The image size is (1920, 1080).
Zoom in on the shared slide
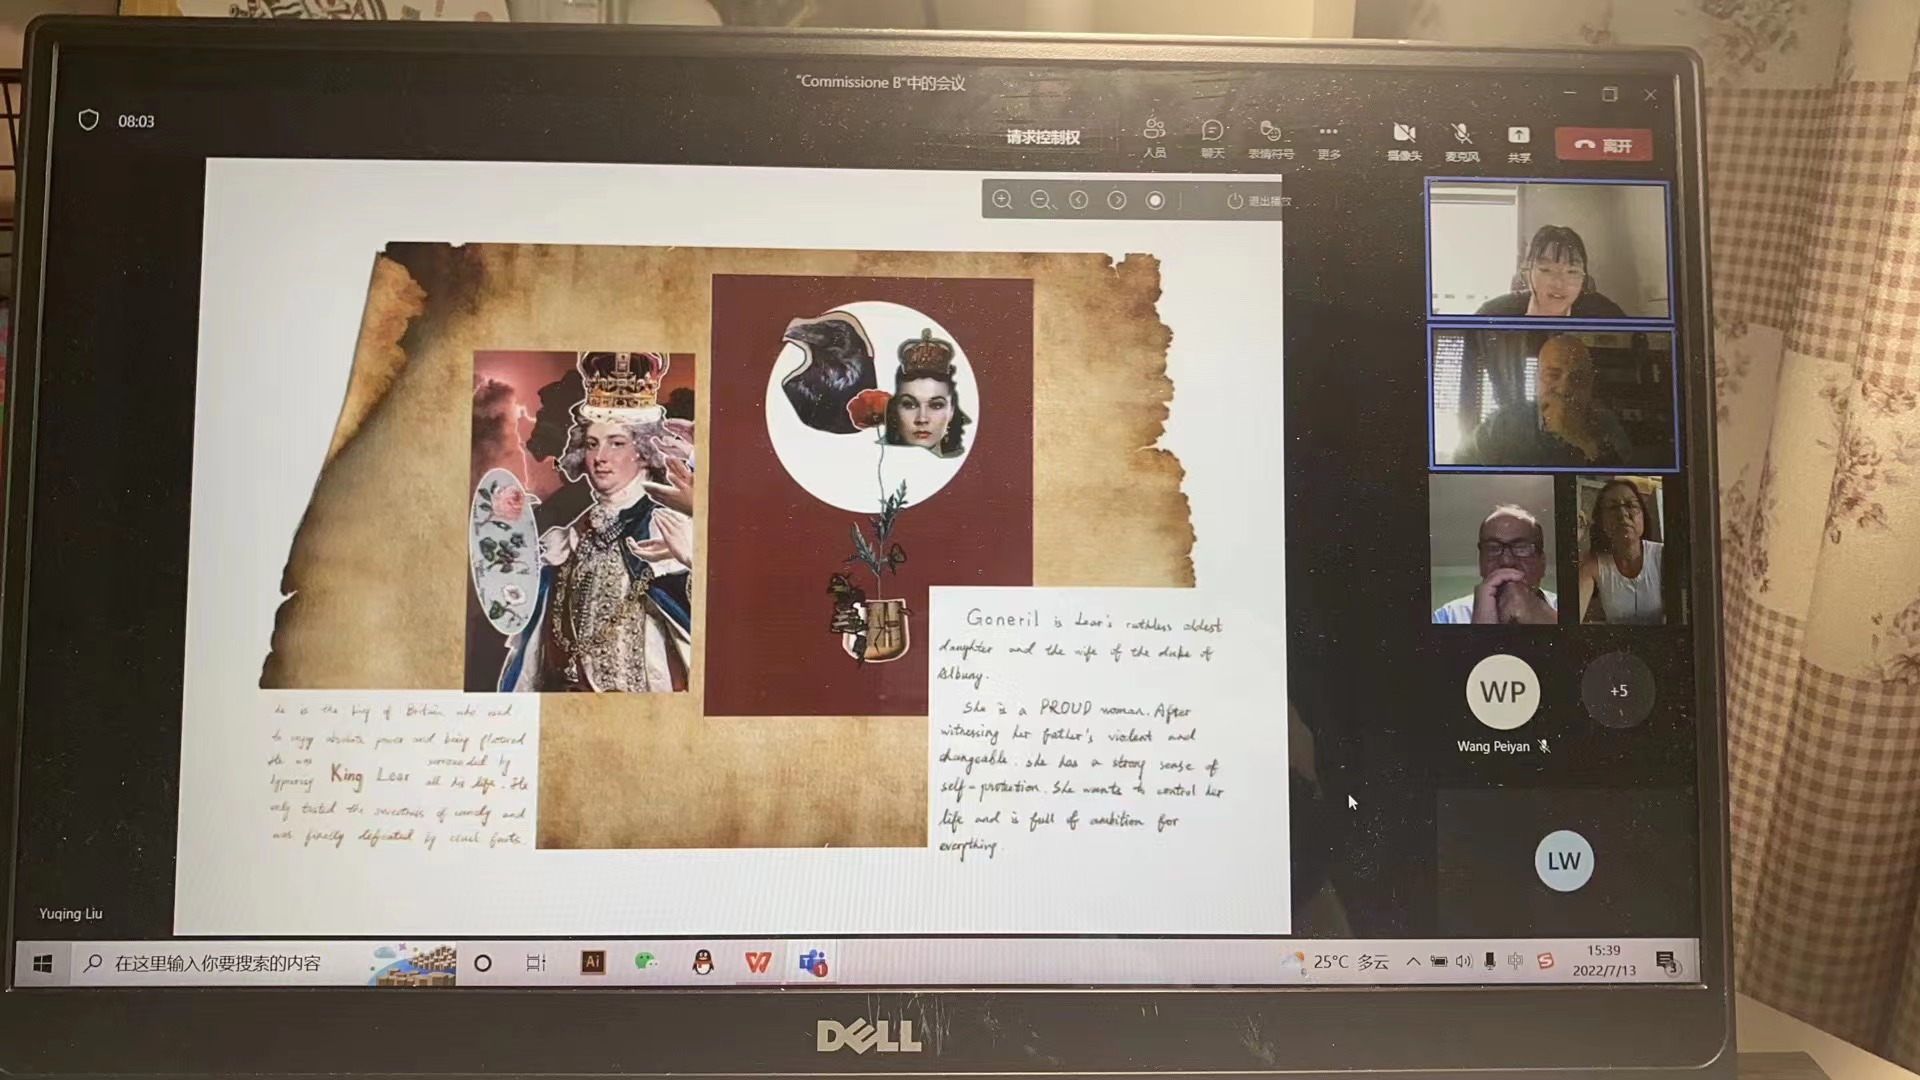(x=1002, y=200)
